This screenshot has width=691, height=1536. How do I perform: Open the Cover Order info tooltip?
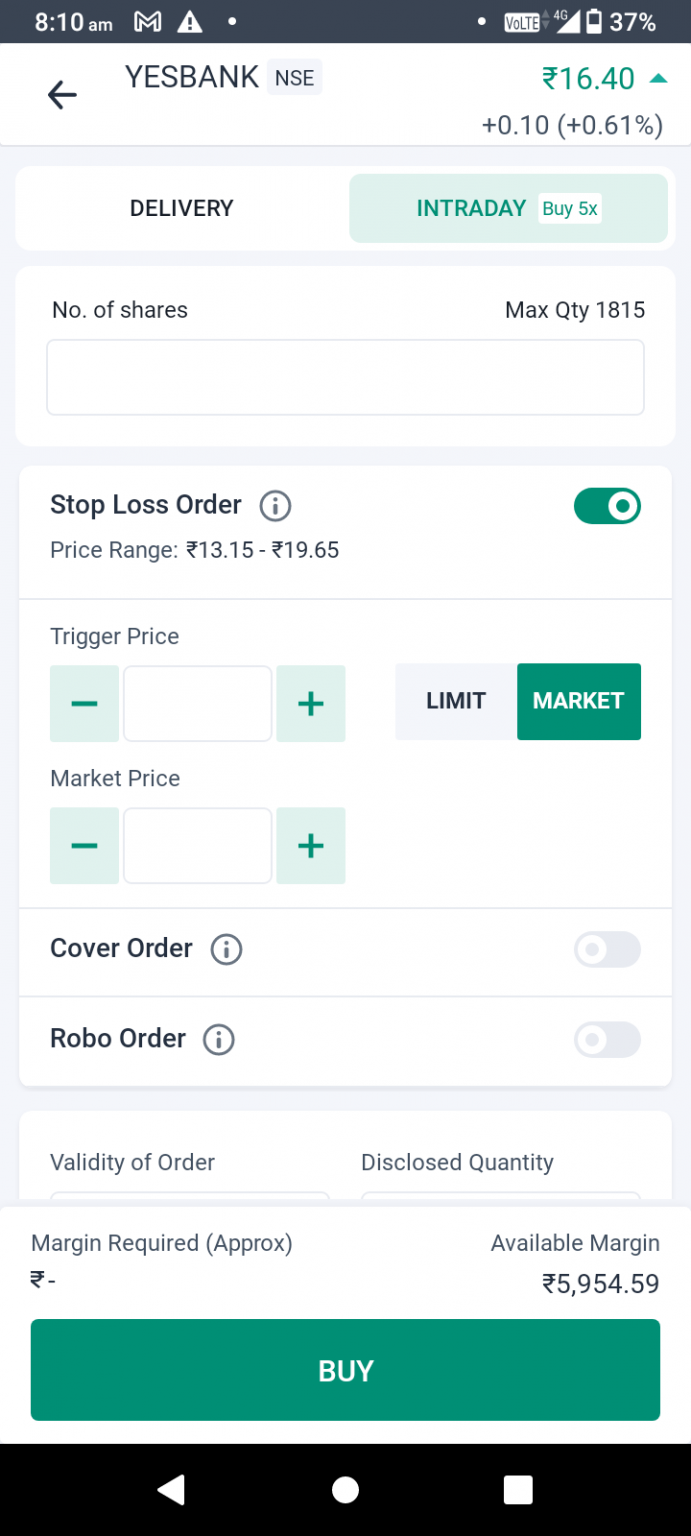[226, 950]
